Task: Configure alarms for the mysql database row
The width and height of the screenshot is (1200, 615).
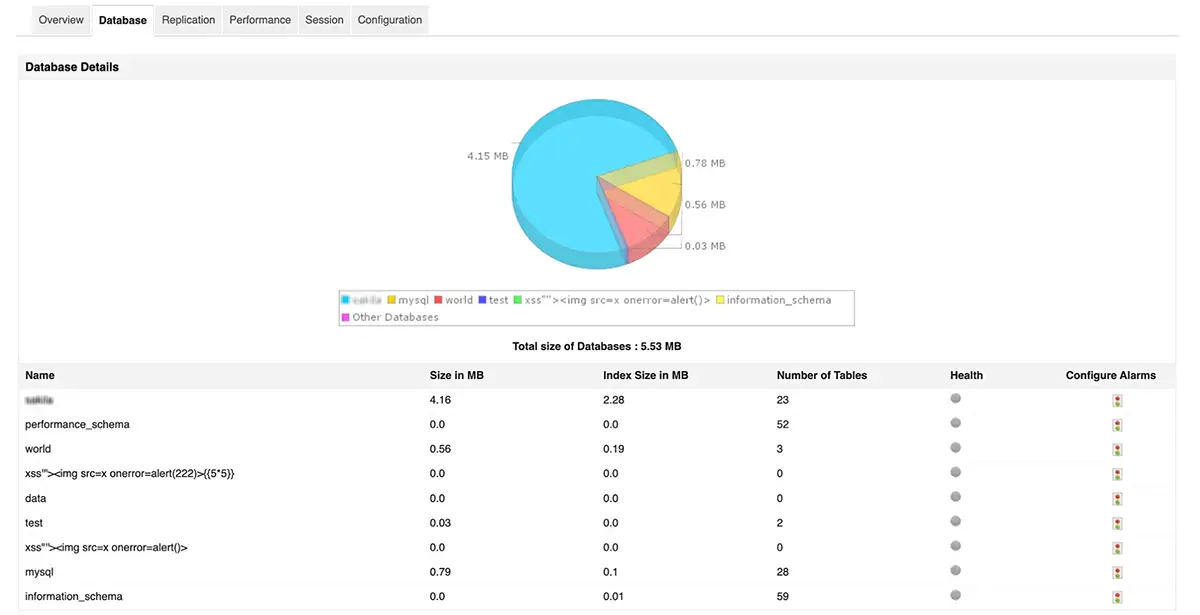Action: 1117,572
